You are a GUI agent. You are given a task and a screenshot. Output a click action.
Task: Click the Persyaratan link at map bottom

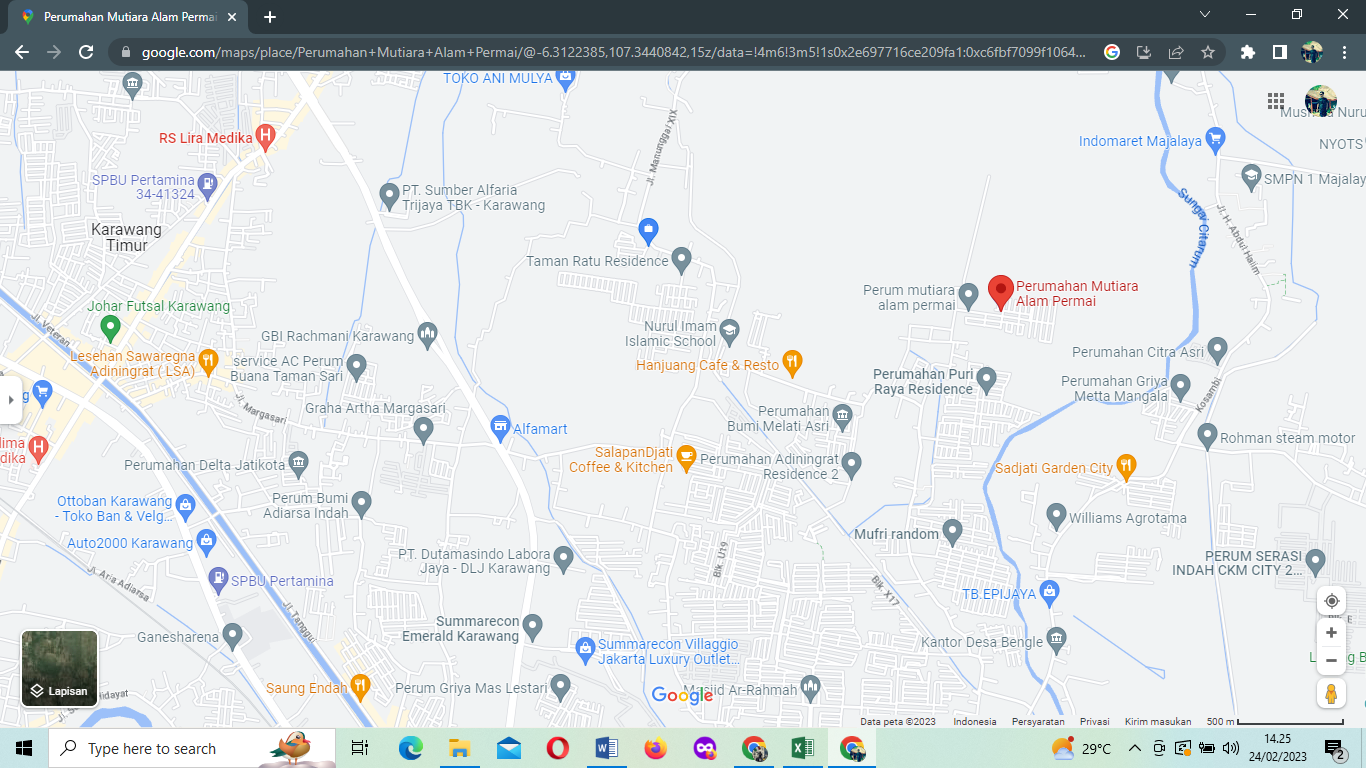(1038, 722)
